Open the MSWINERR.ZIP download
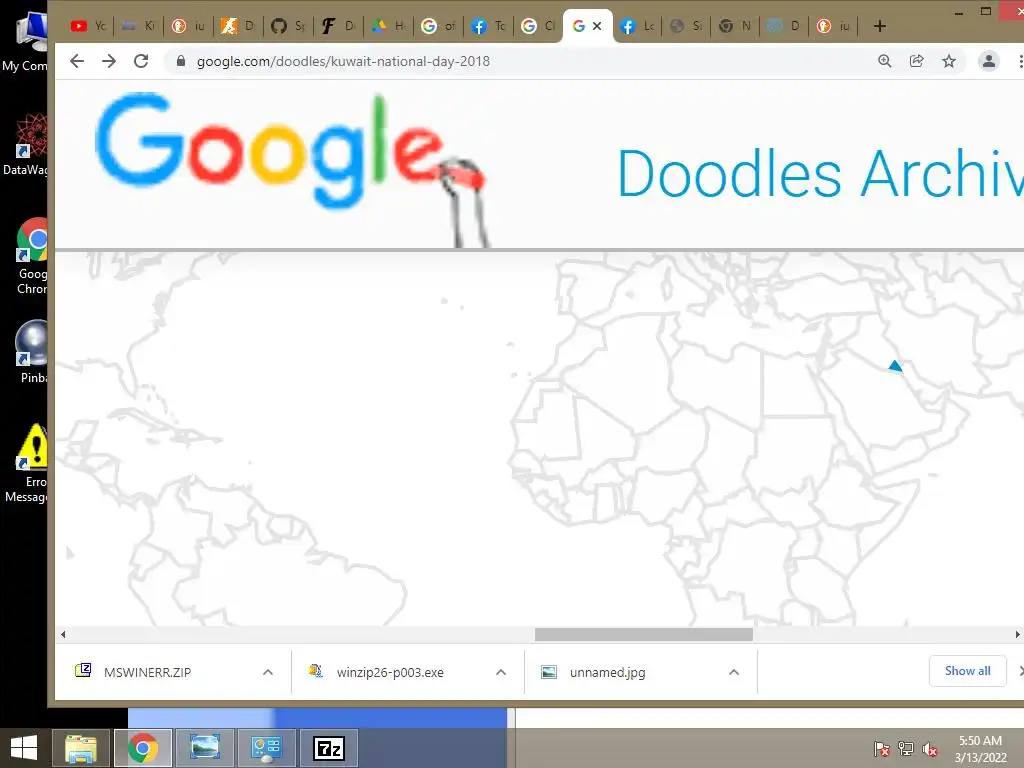This screenshot has width=1024, height=768. click(147, 672)
